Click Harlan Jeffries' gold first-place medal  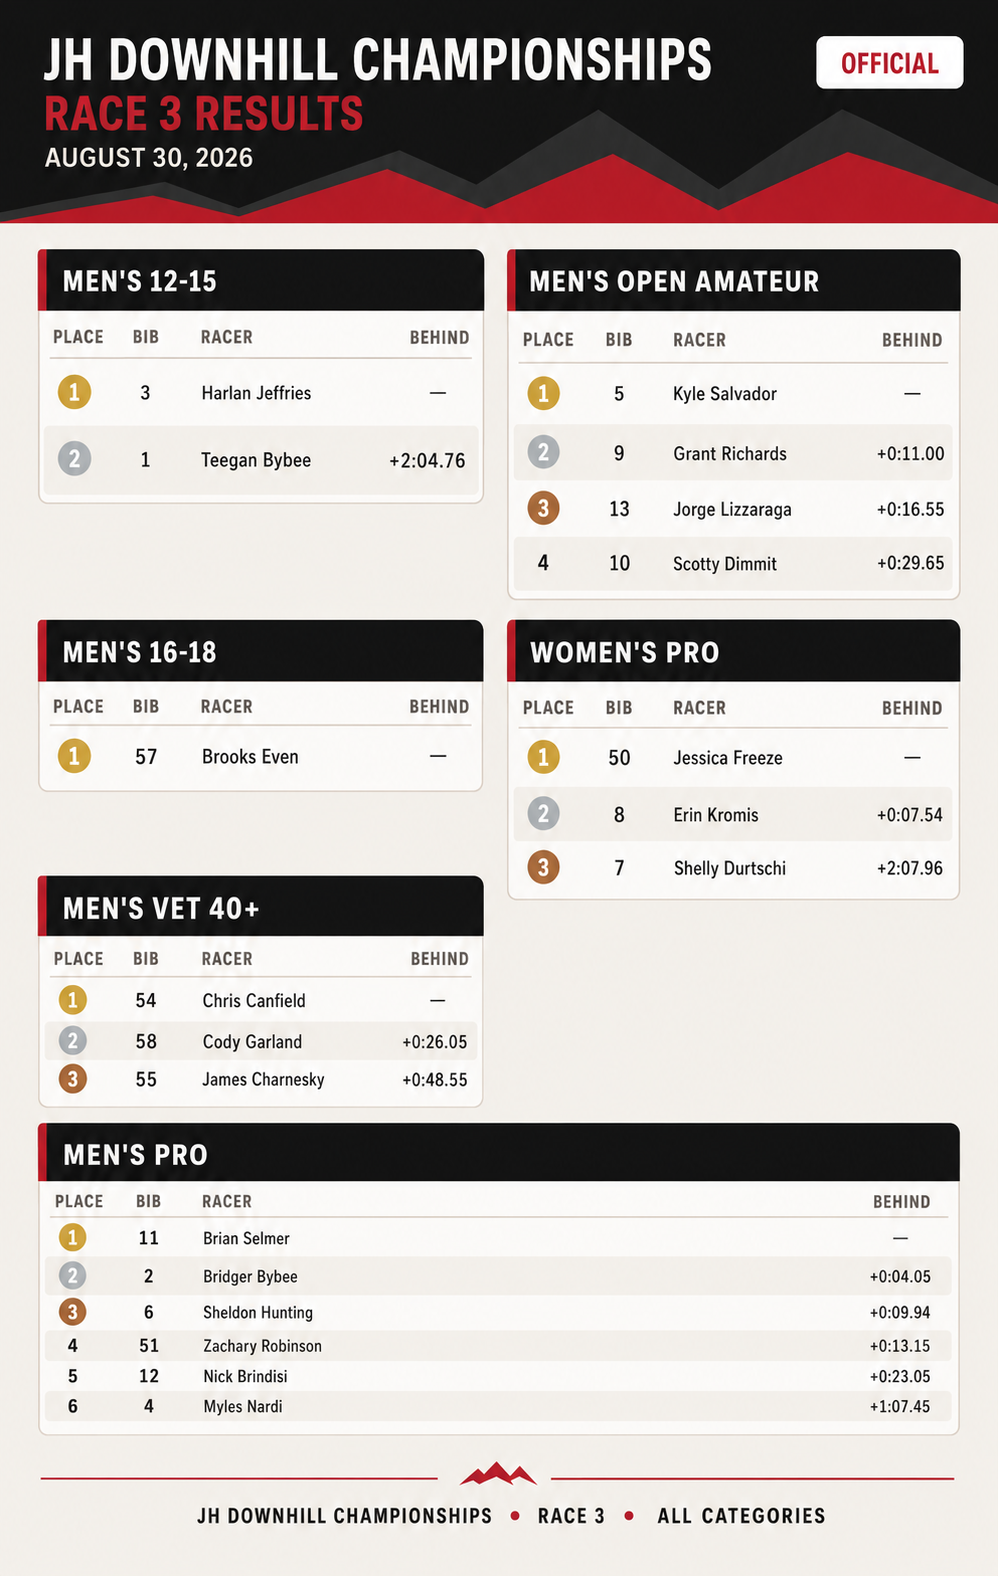tap(74, 392)
